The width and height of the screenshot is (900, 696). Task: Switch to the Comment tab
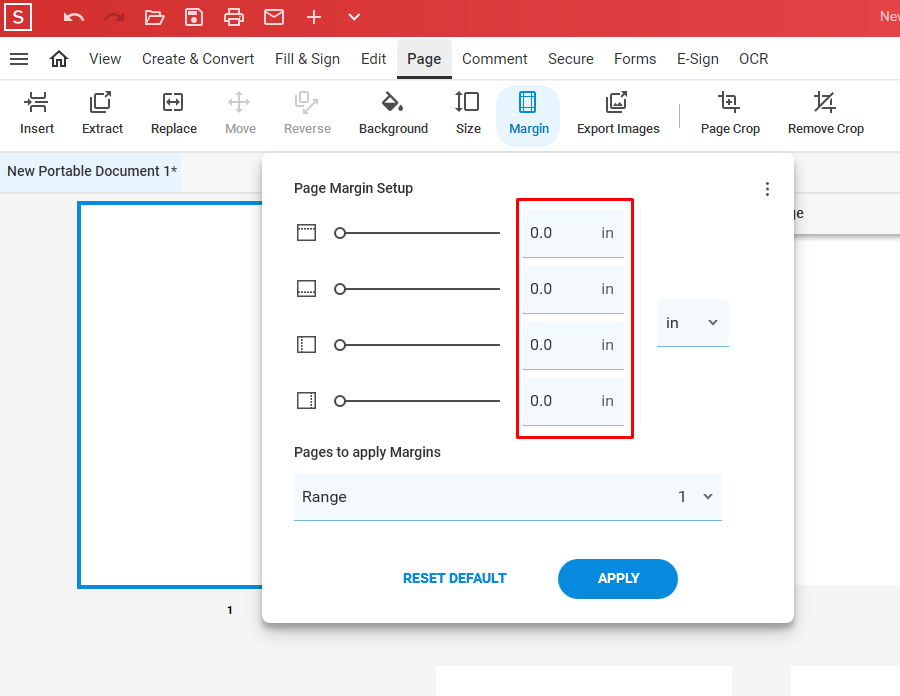(x=494, y=59)
